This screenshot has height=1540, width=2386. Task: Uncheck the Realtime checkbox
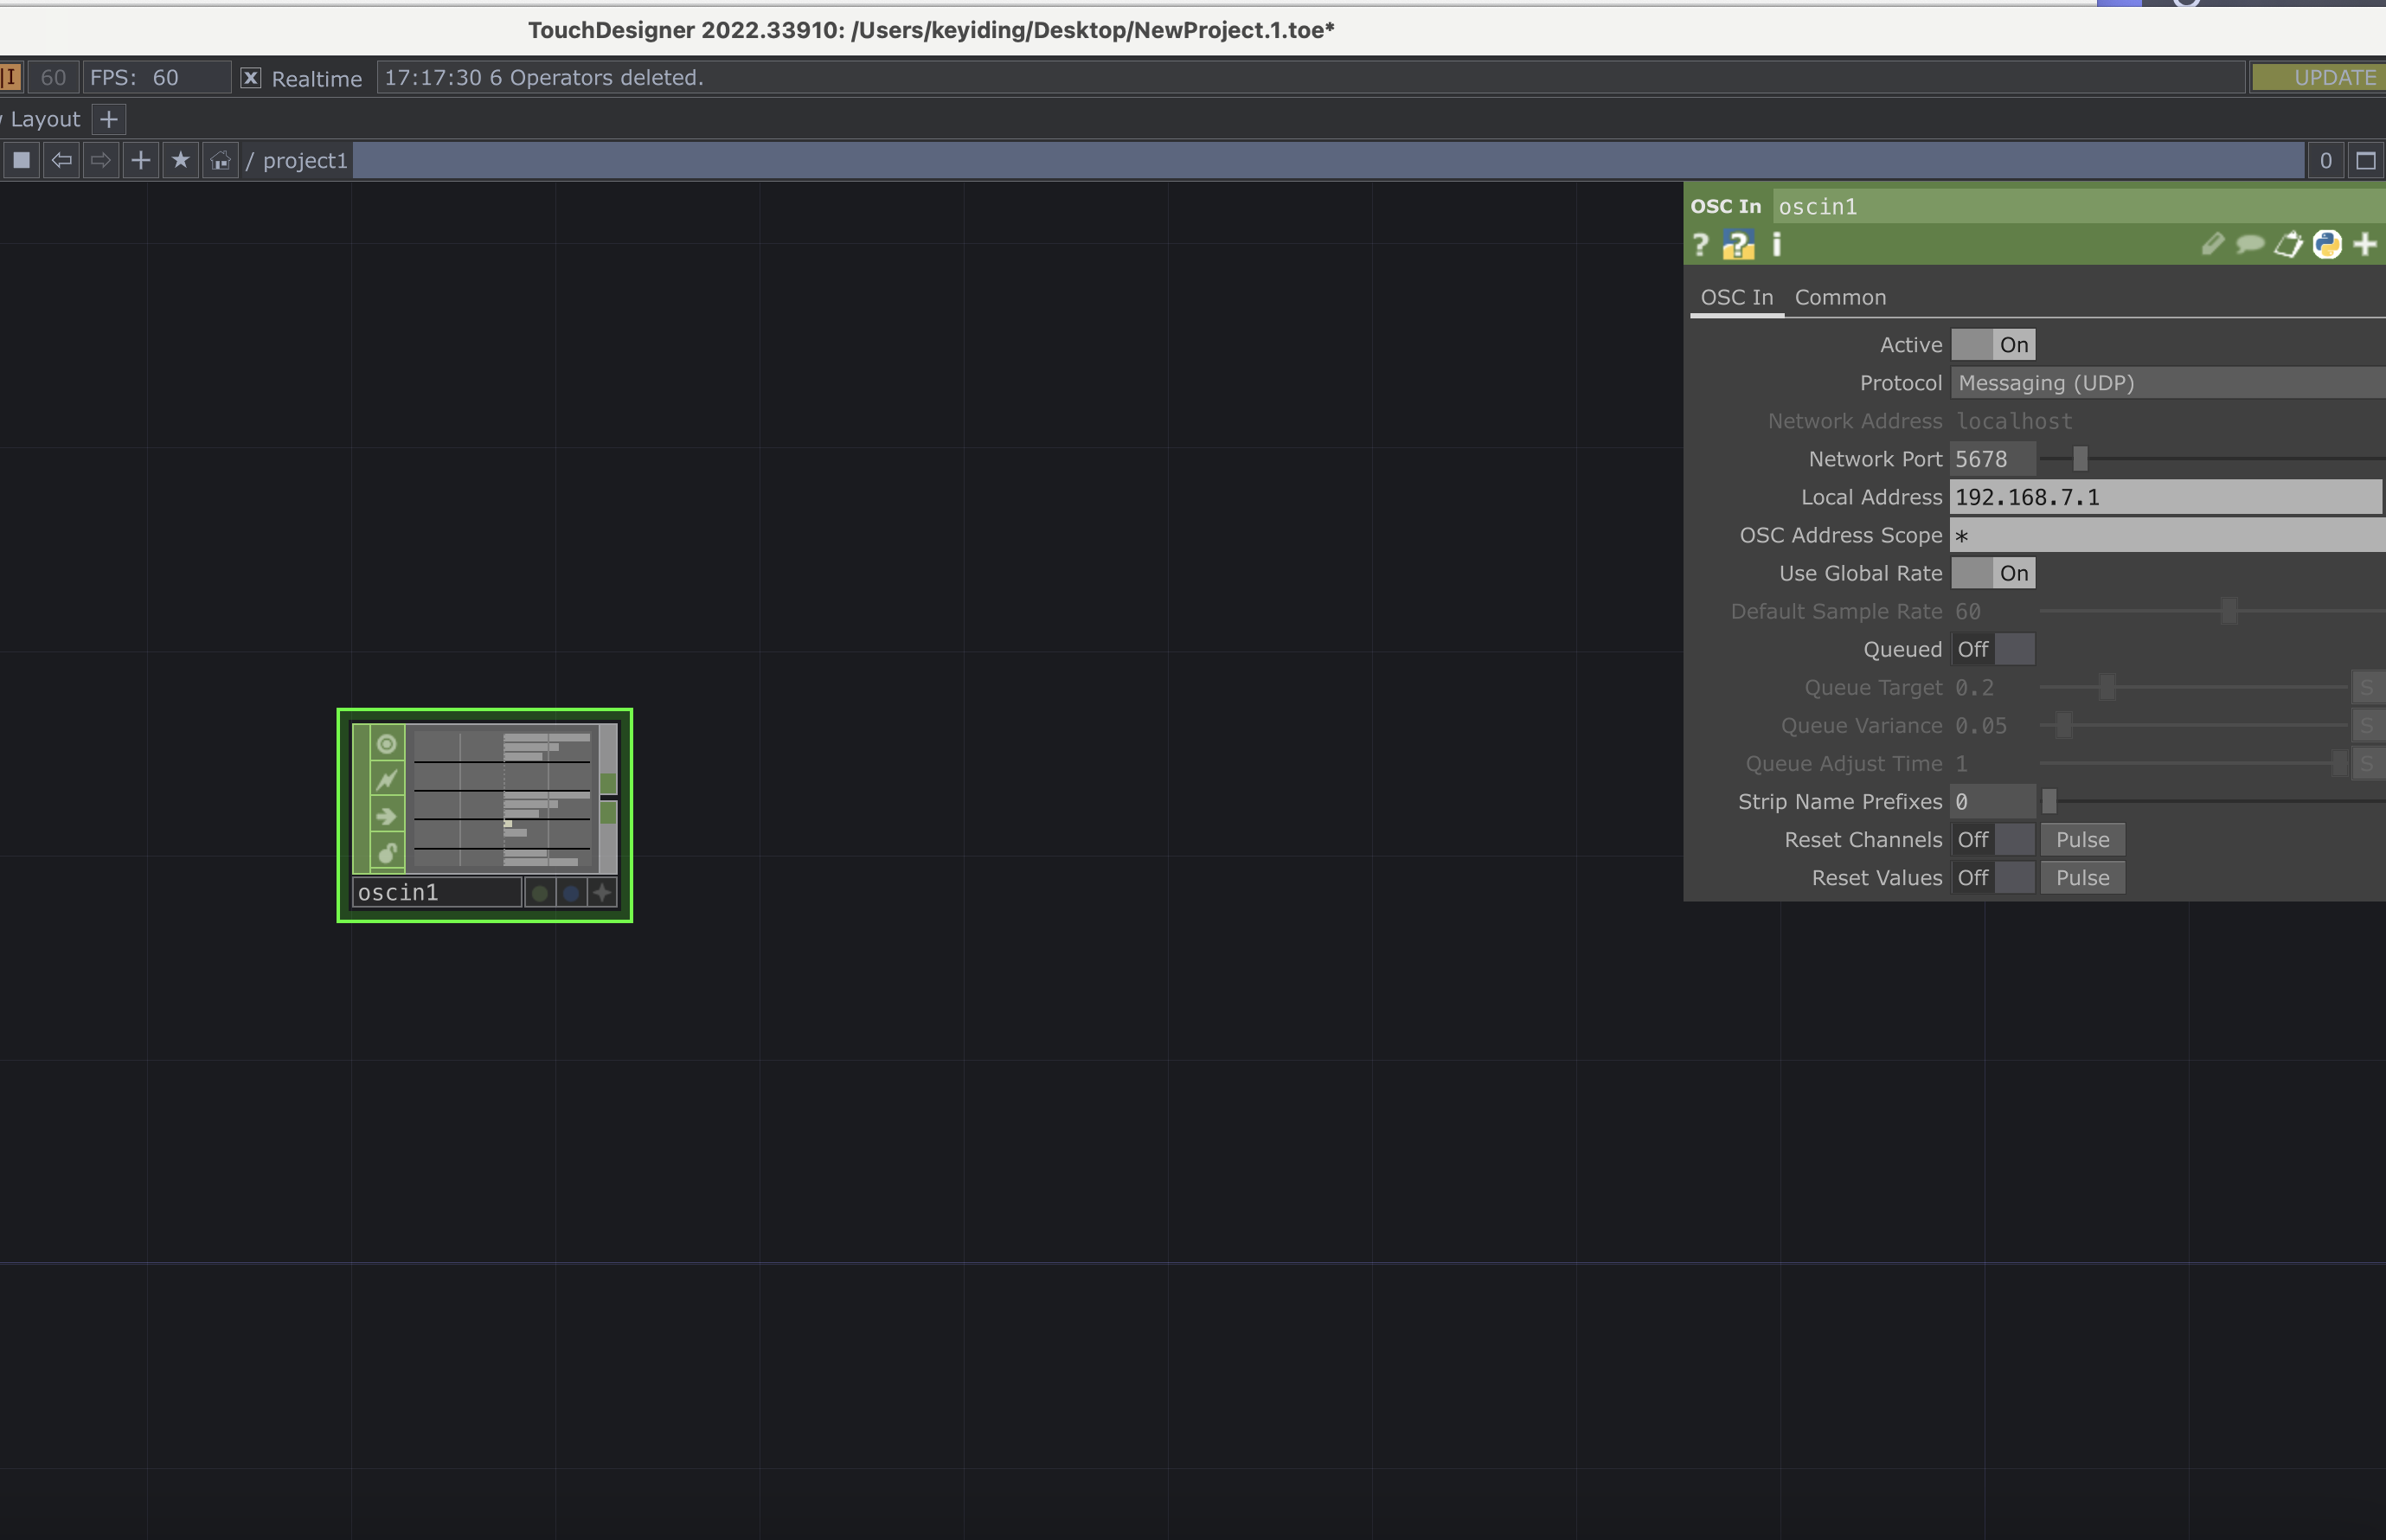(x=251, y=78)
